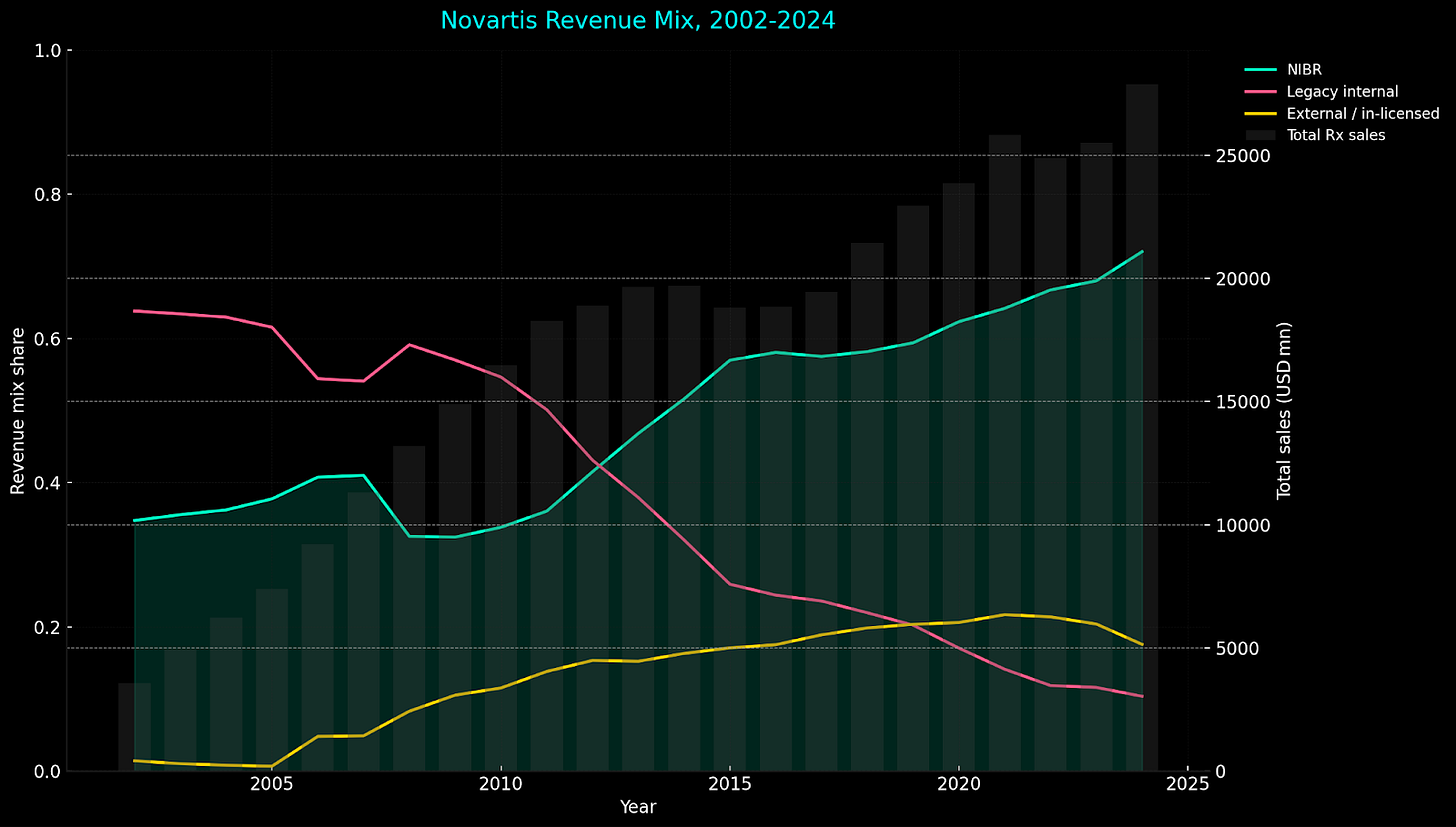
Task: Click the 0 right axis tick
Action: [1222, 771]
